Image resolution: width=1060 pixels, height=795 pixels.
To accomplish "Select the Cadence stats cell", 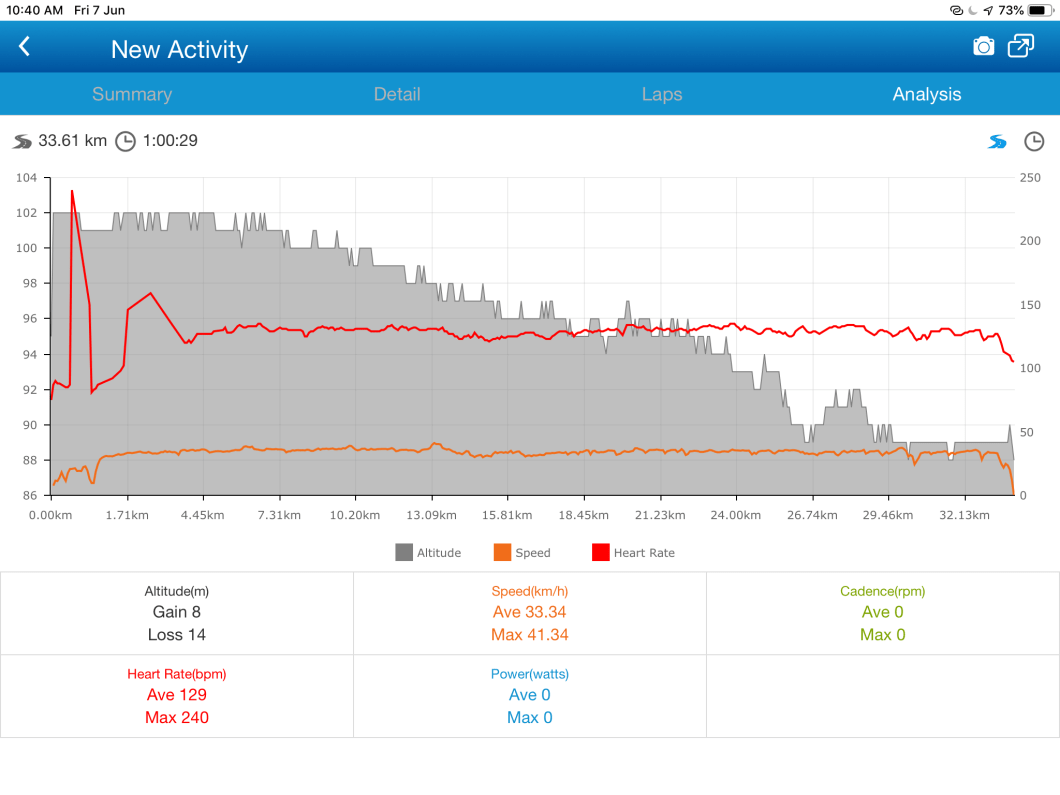I will (x=883, y=613).
